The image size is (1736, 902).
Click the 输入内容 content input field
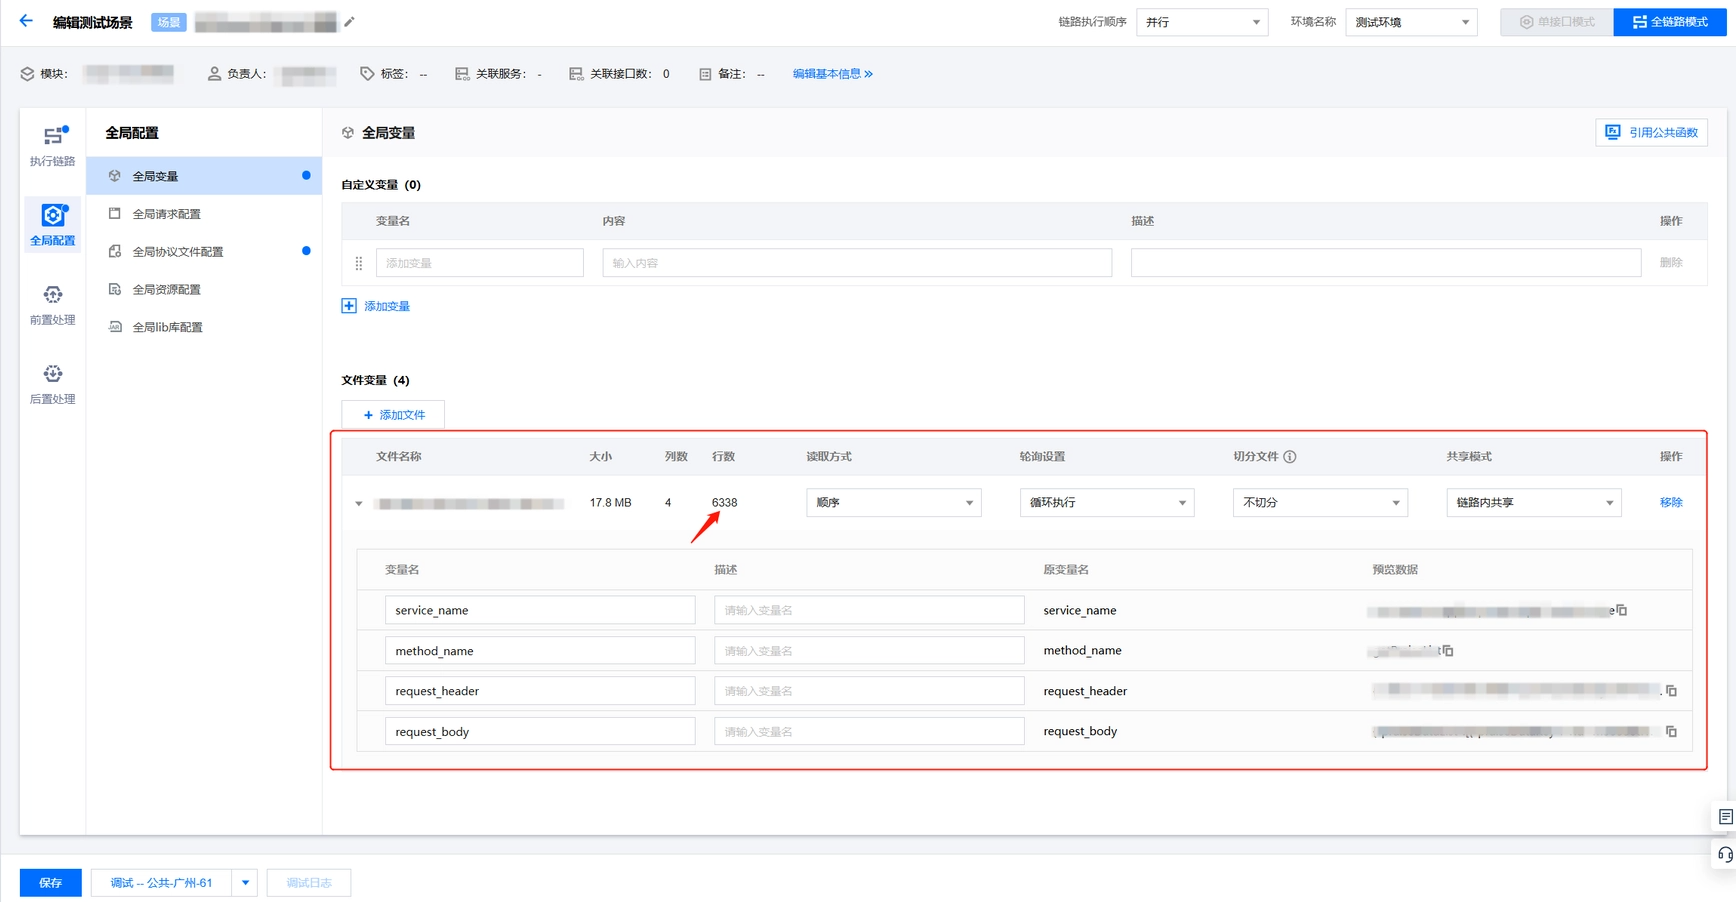tap(857, 263)
